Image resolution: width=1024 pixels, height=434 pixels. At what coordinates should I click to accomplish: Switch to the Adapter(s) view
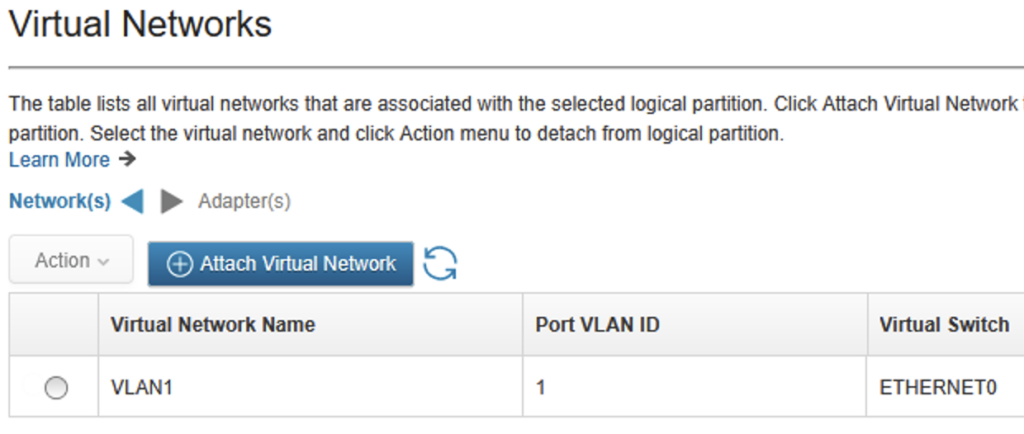coord(244,202)
